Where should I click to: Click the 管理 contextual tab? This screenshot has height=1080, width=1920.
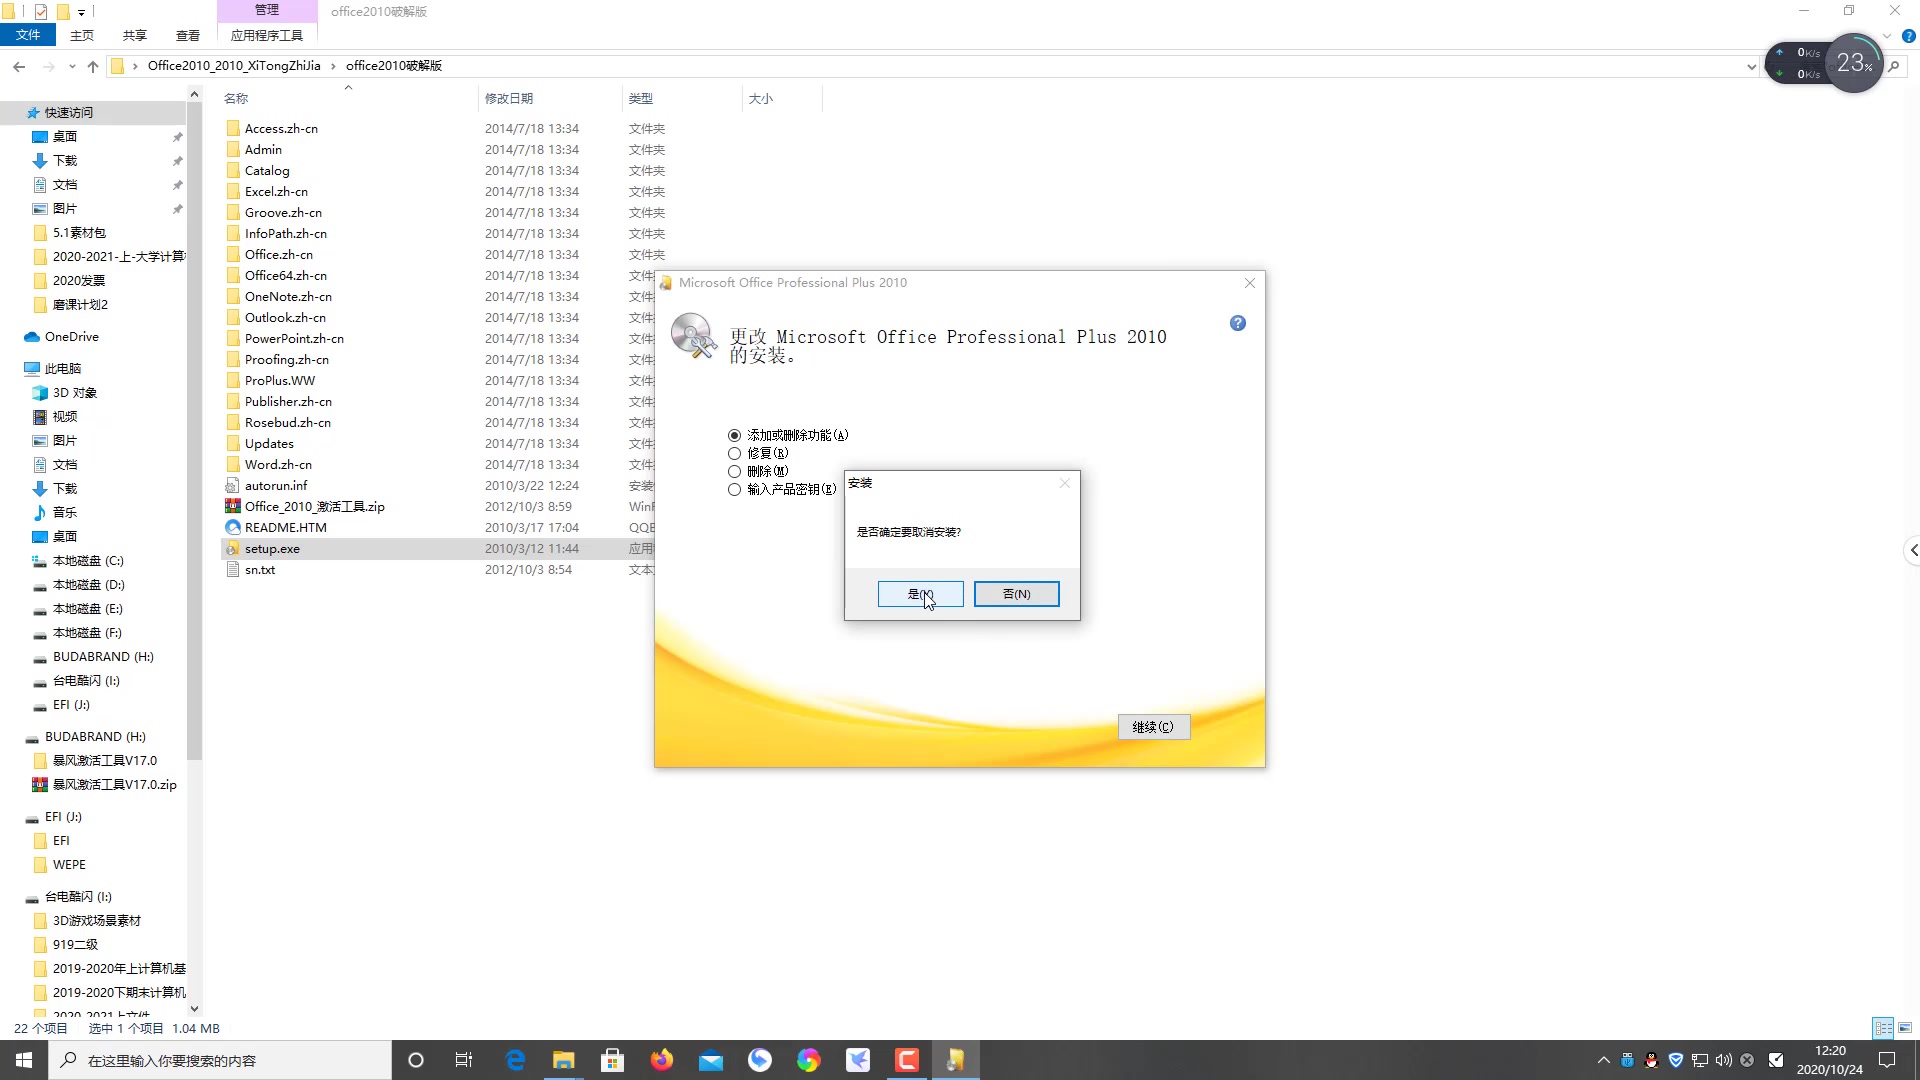[x=267, y=10]
